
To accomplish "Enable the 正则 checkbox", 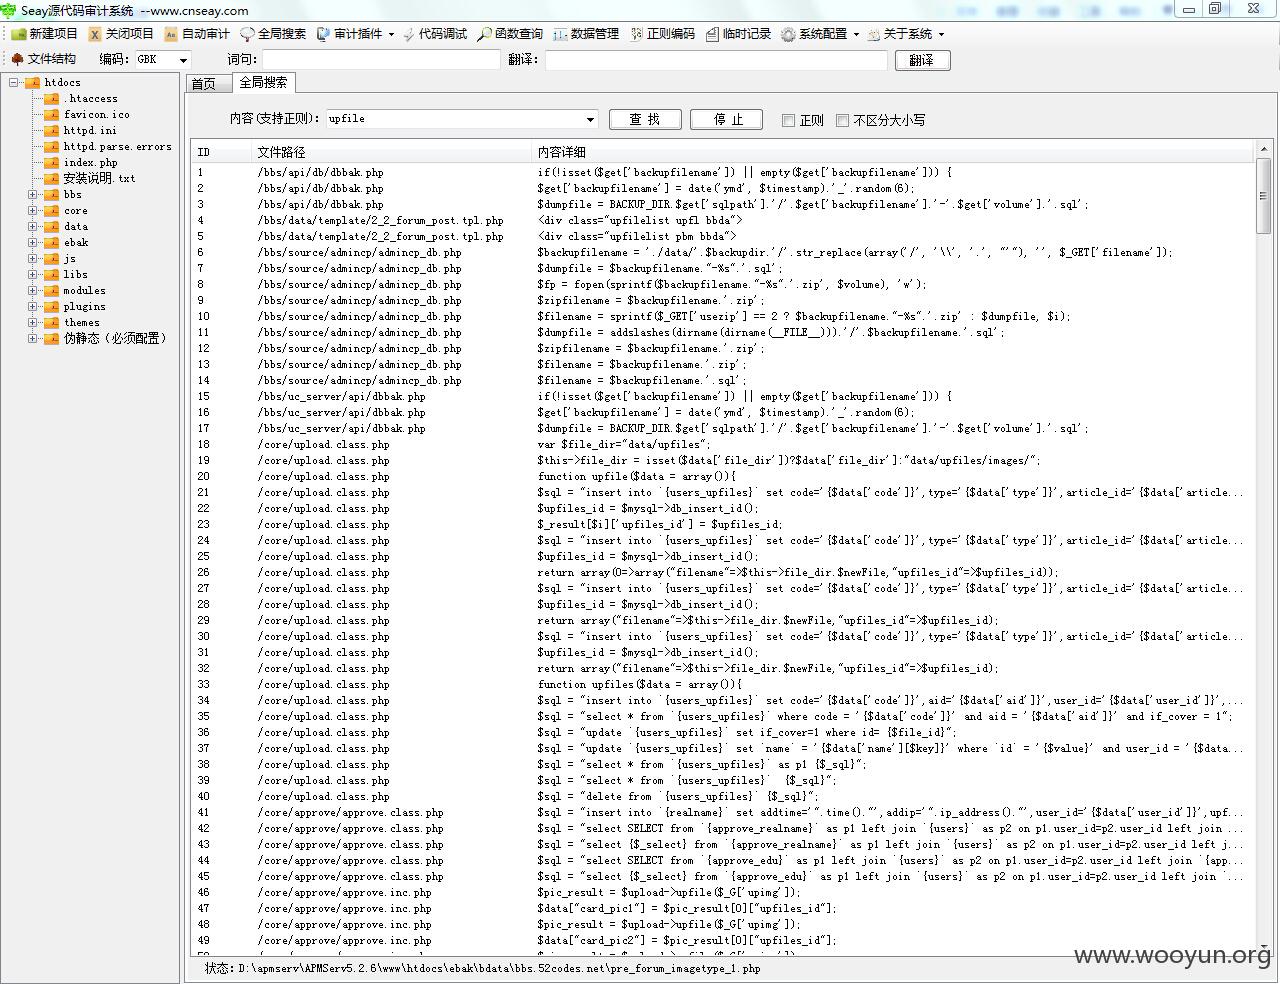I will pyautogui.click(x=788, y=120).
